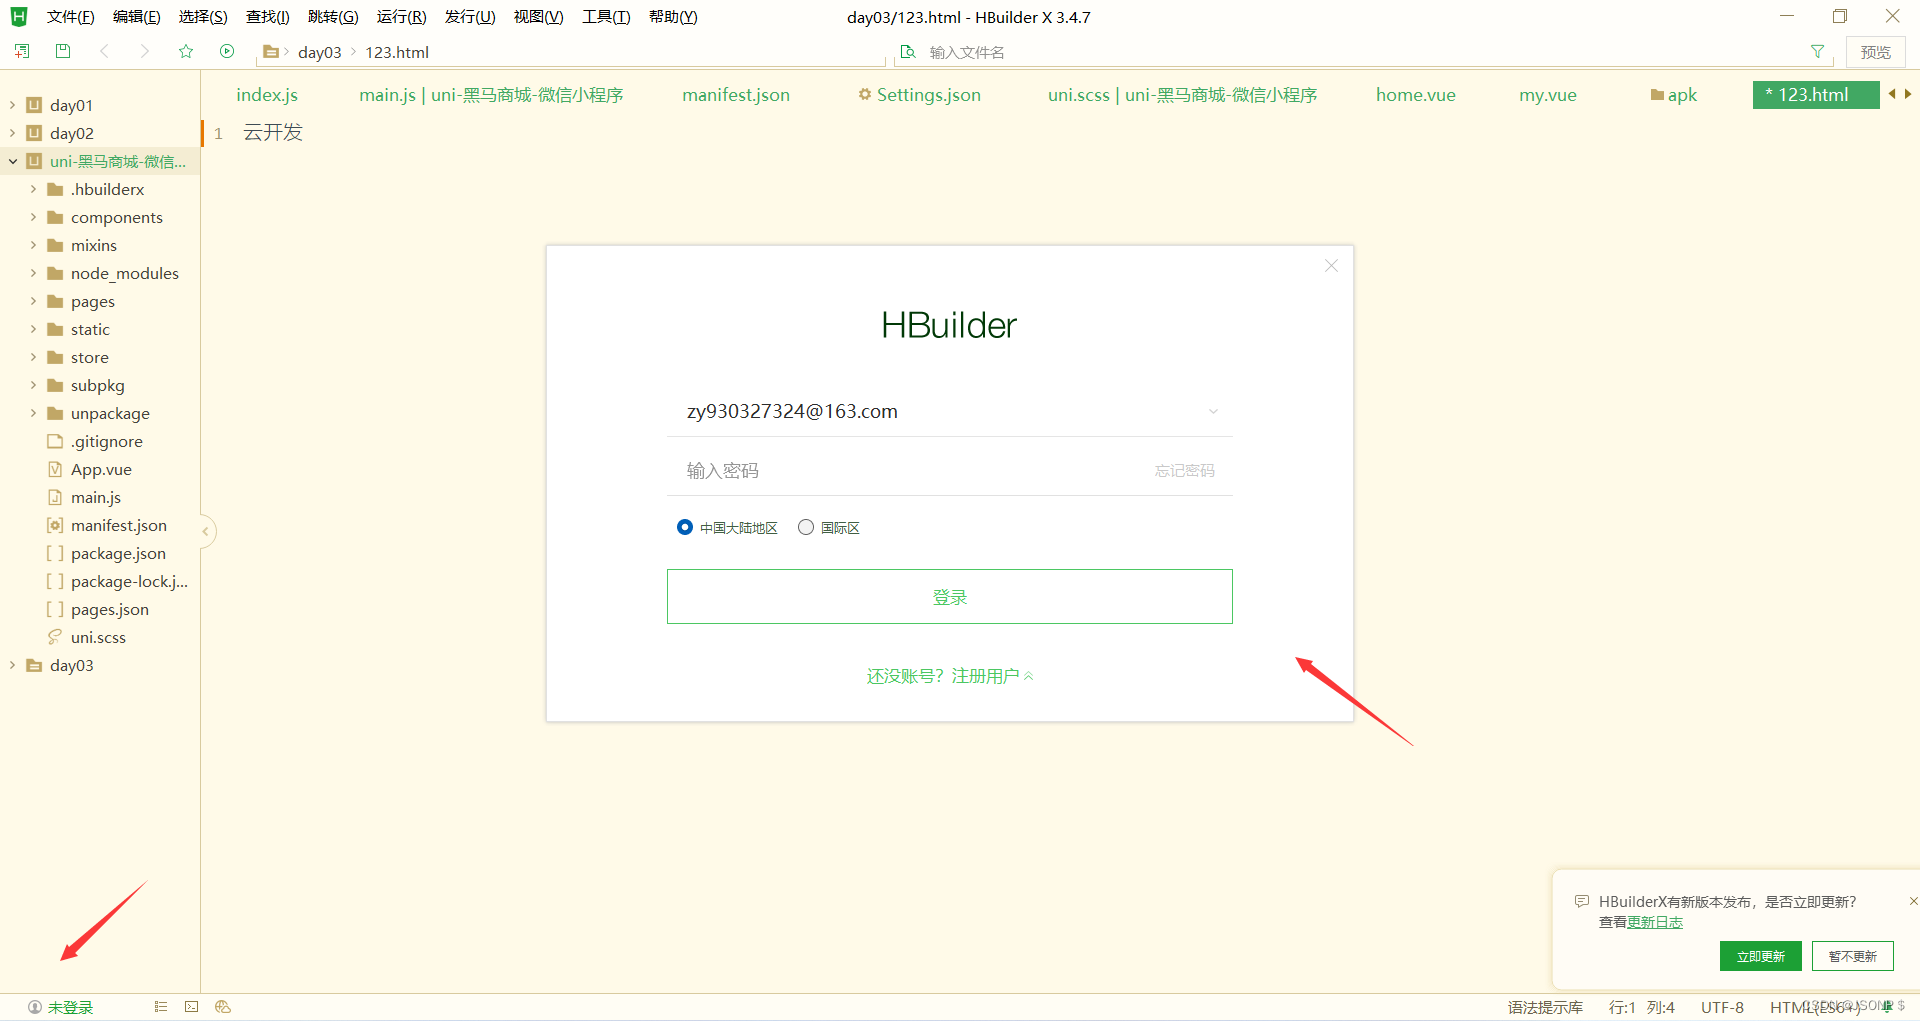
Task: Click the 登录 login button
Action: coord(949,597)
